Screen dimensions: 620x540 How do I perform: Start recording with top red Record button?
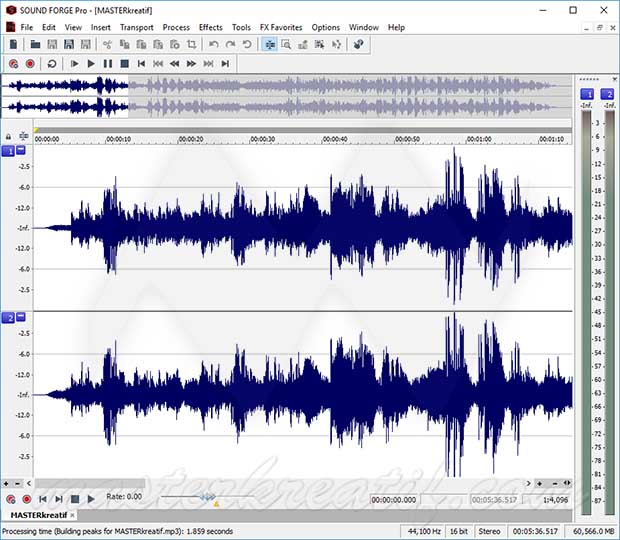tap(30, 64)
